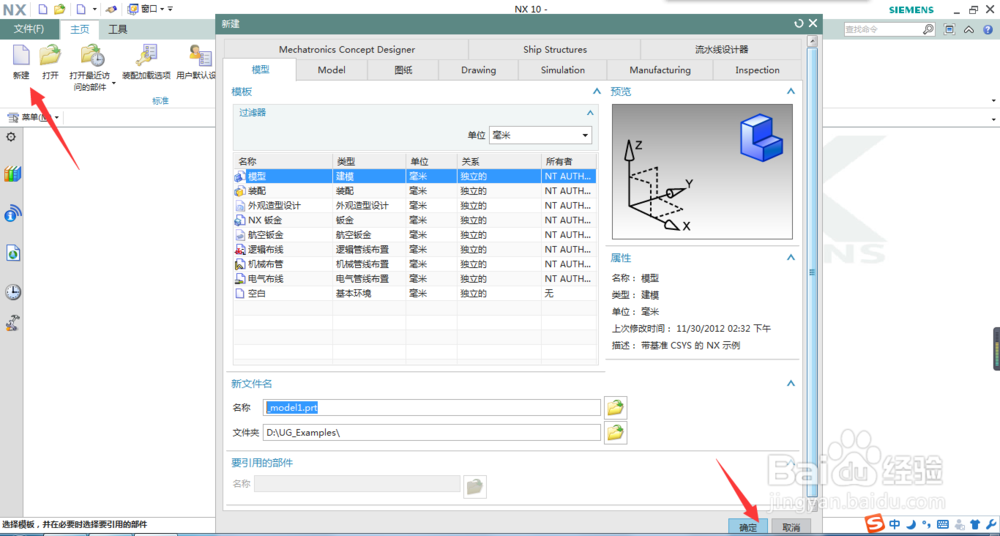Switch to the 图纸 tab
This screenshot has width=1000, height=536.
pos(403,70)
